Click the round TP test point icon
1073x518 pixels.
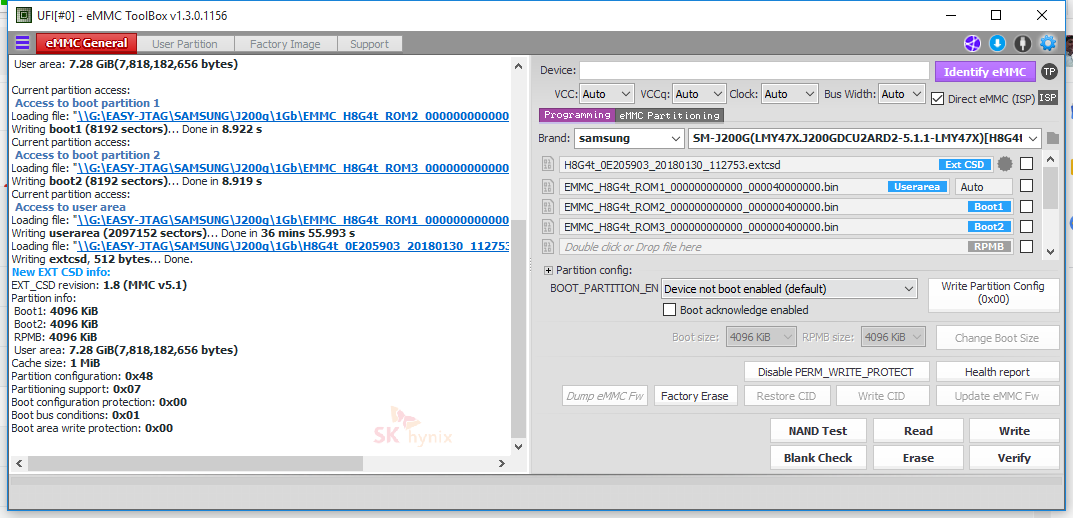pyautogui.click(x=1049, y=71)
